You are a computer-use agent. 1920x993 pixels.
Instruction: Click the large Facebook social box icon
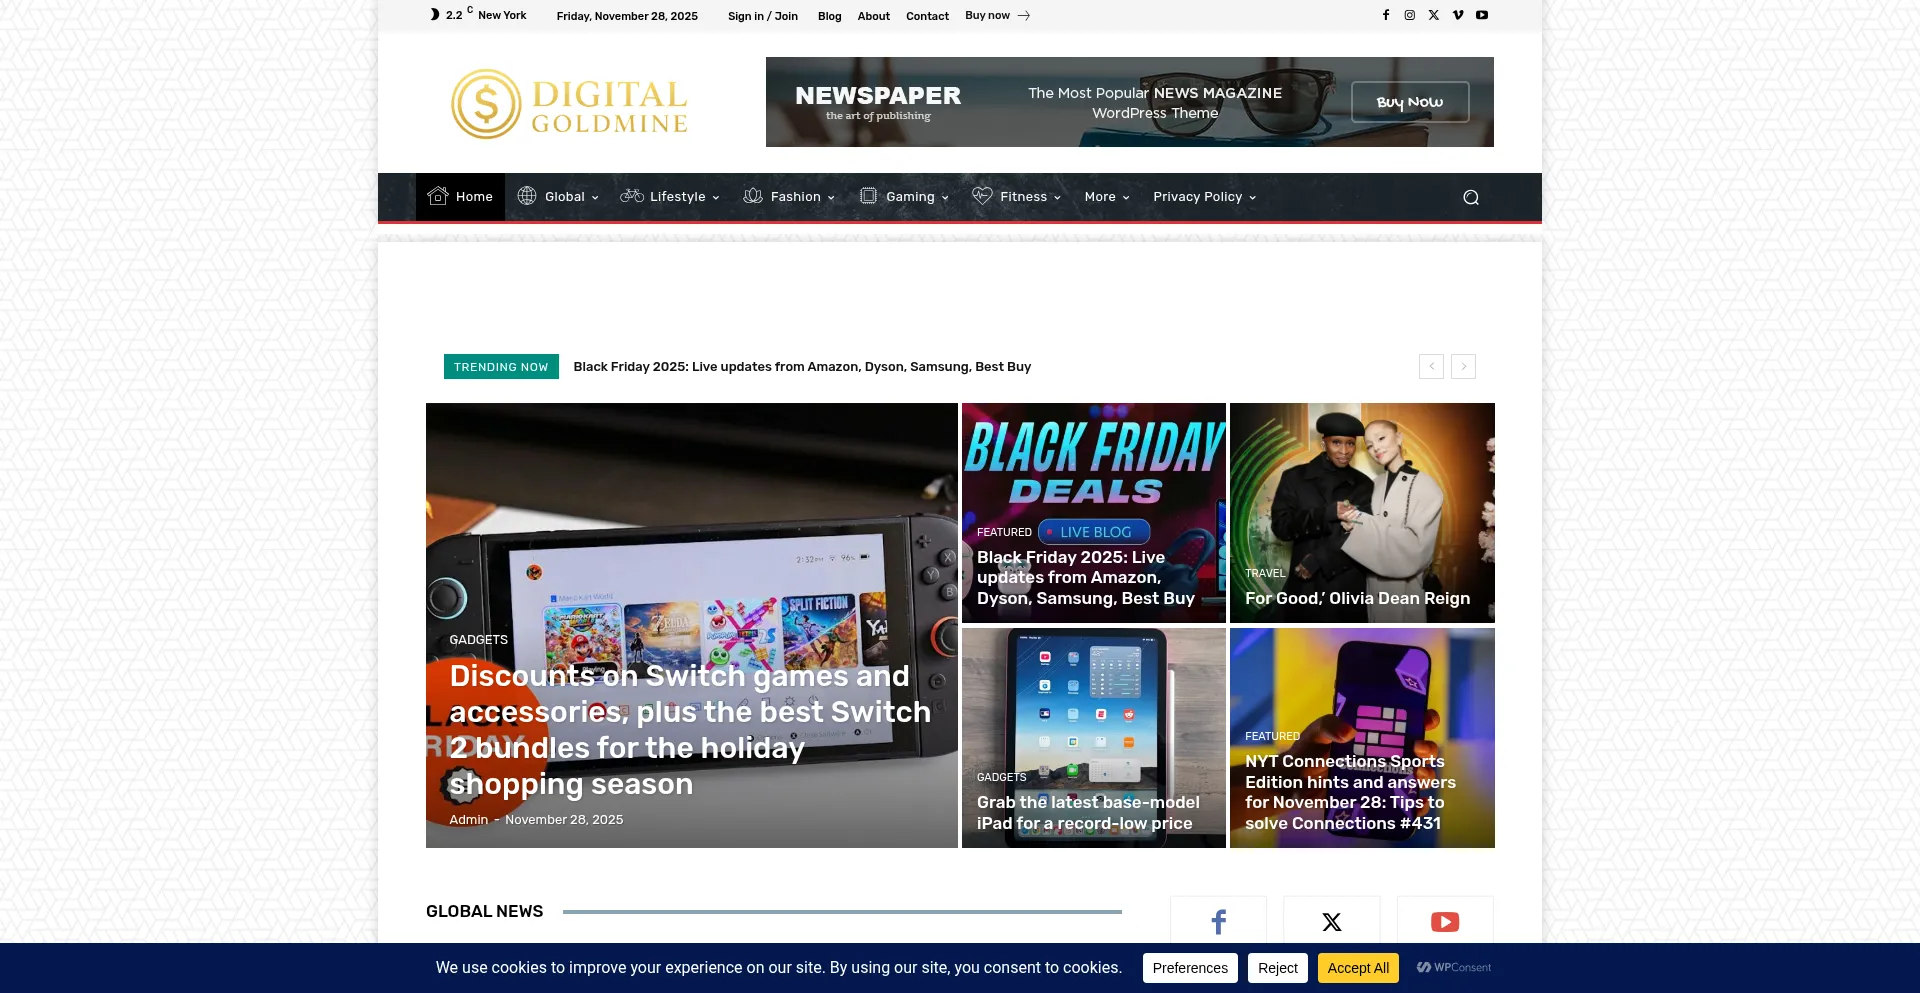tap(1218, 921)
